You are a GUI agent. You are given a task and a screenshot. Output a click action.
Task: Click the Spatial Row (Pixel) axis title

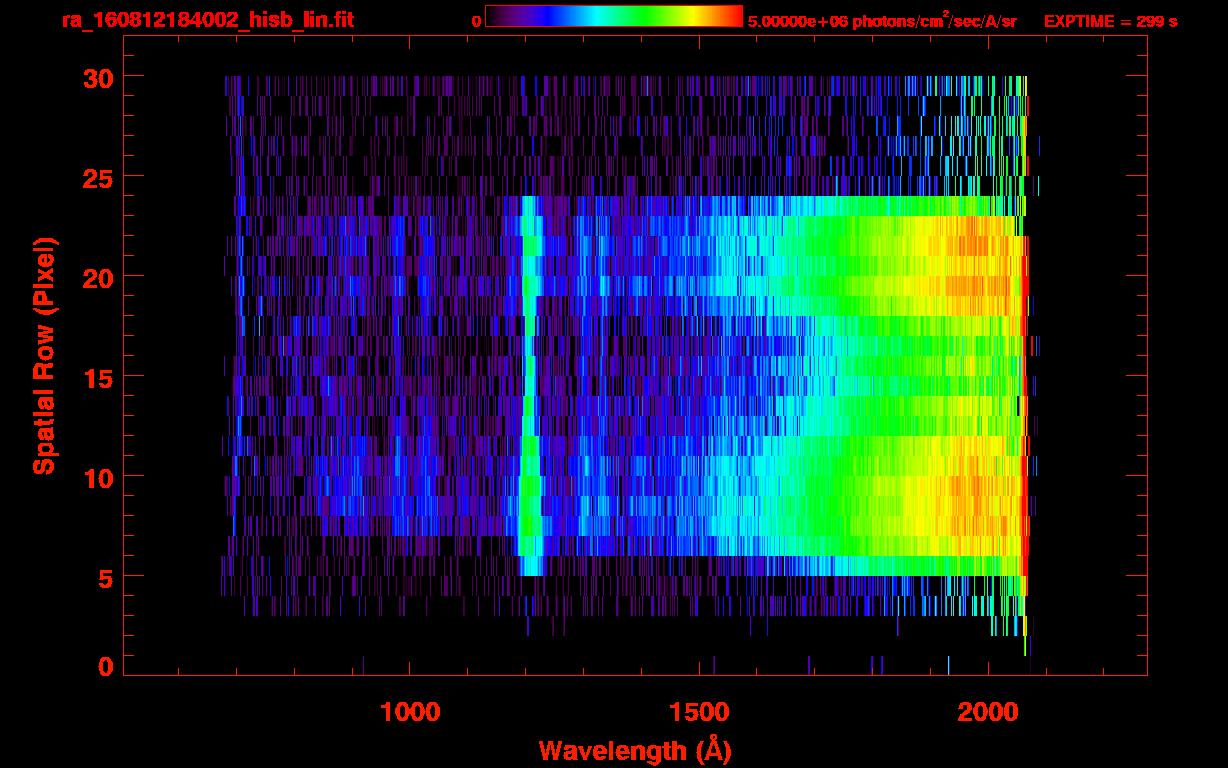[44, 355]
